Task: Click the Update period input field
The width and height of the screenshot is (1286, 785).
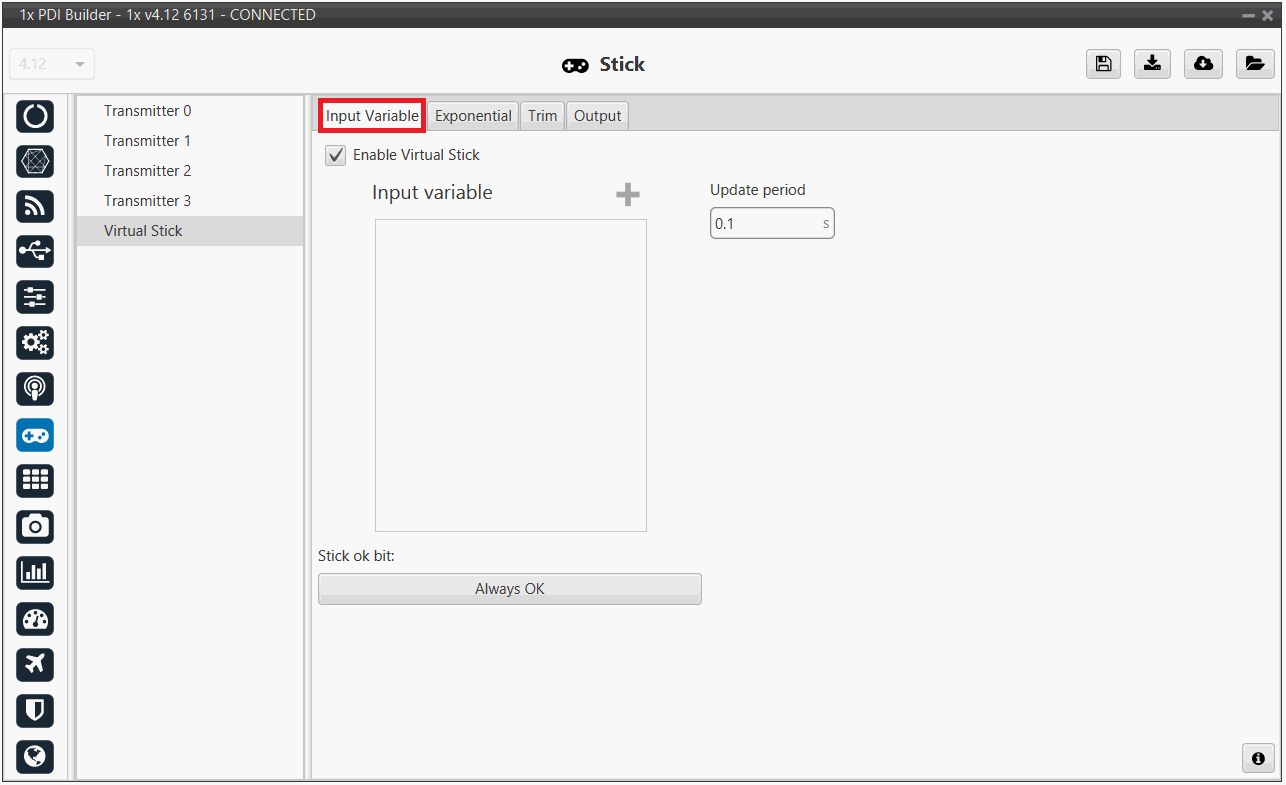Action: [765, 224]
